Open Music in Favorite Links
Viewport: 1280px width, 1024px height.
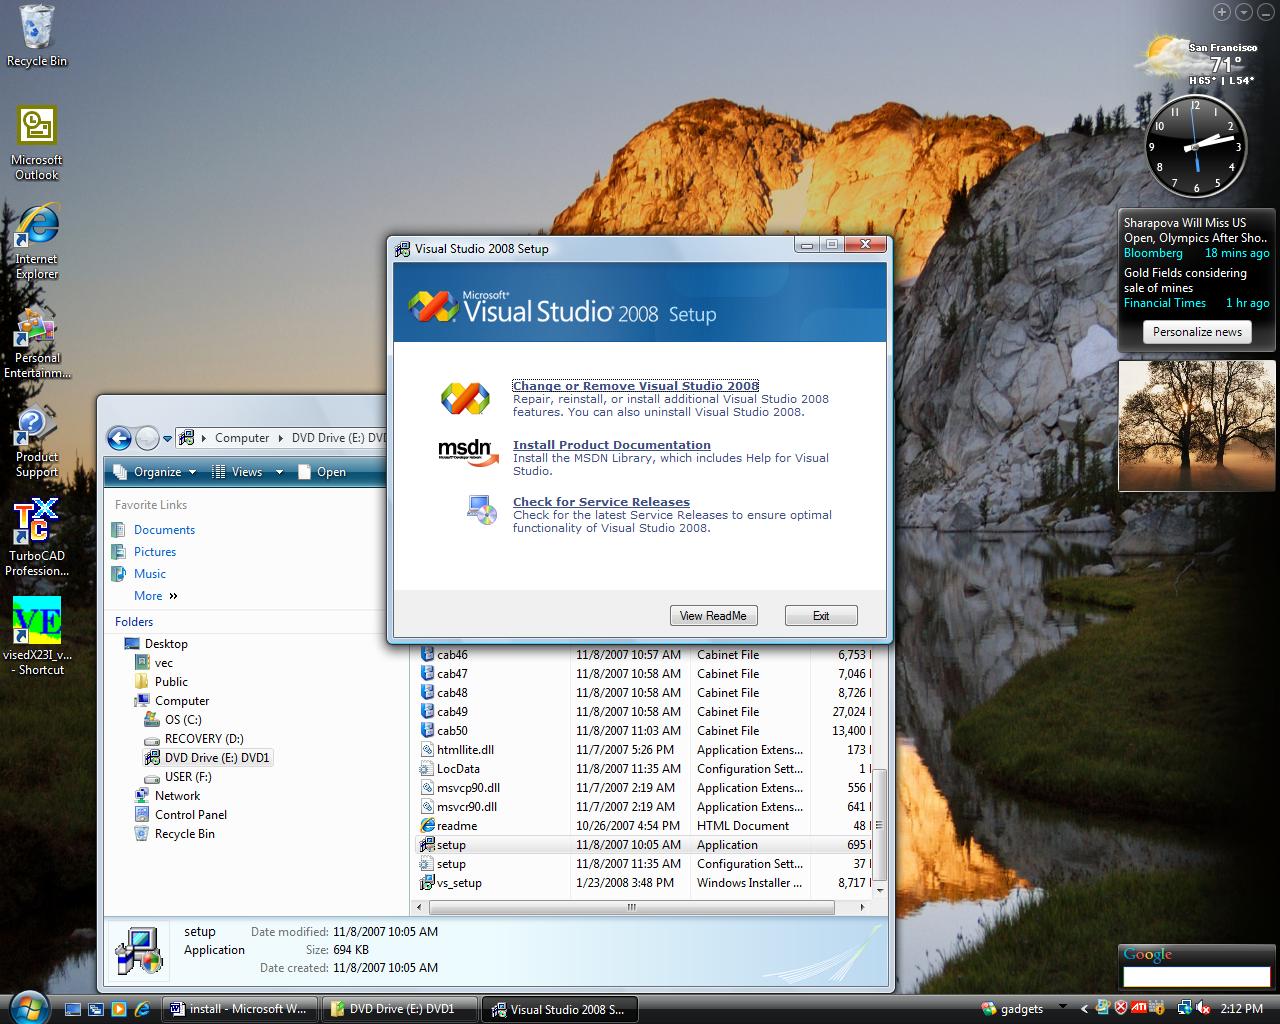[150, 574]
